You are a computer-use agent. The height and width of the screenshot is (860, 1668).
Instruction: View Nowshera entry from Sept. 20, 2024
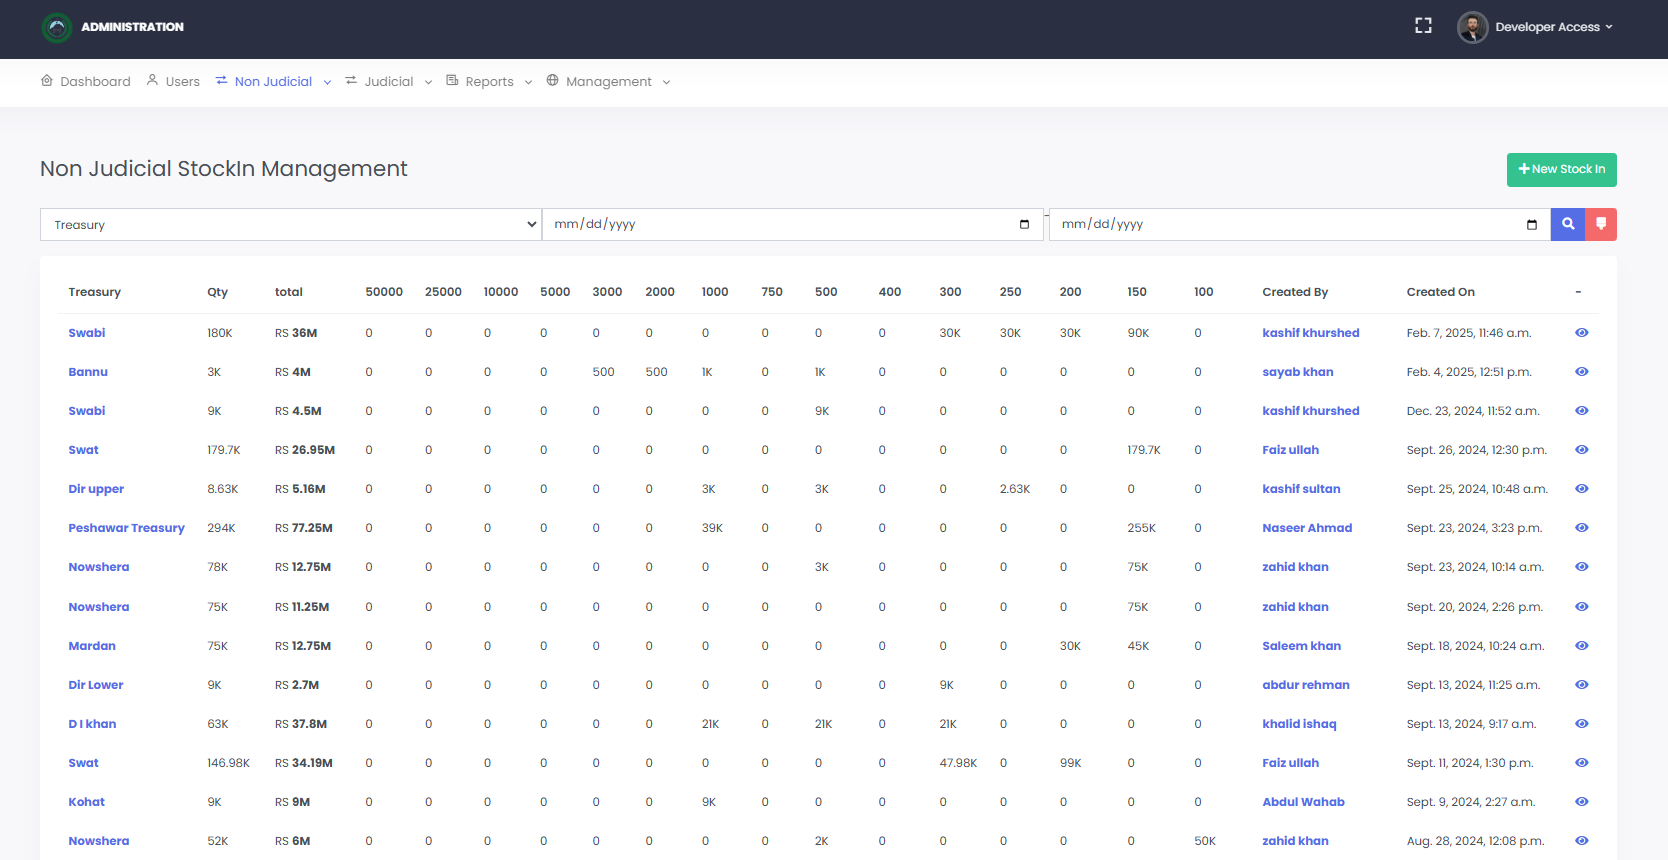(x=1582, y=607)
